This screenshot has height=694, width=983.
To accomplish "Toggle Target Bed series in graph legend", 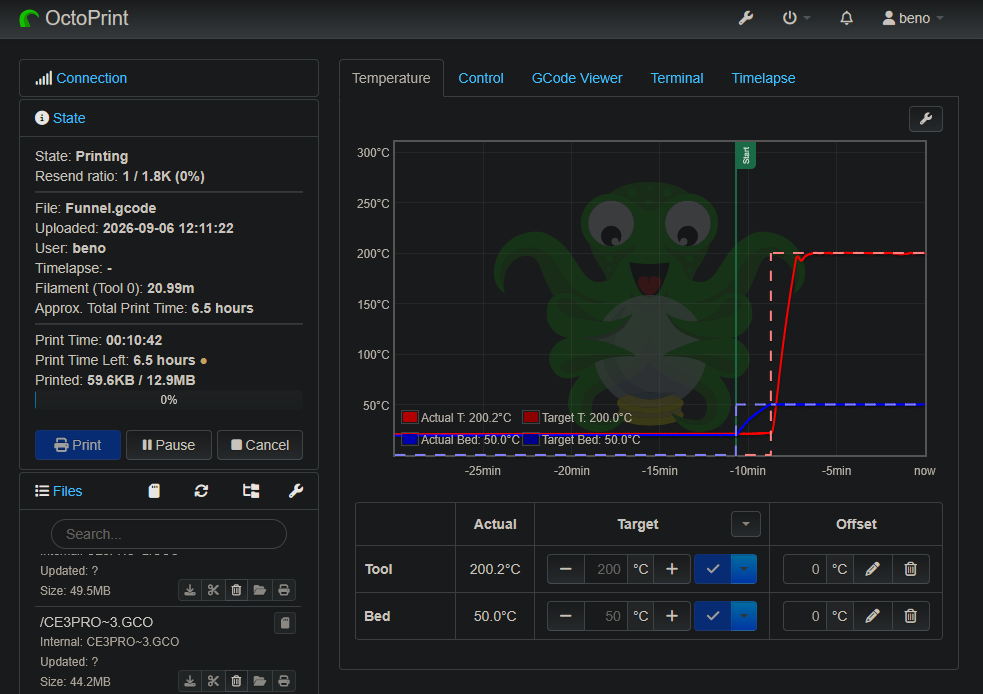I will (x=584, y=439).
